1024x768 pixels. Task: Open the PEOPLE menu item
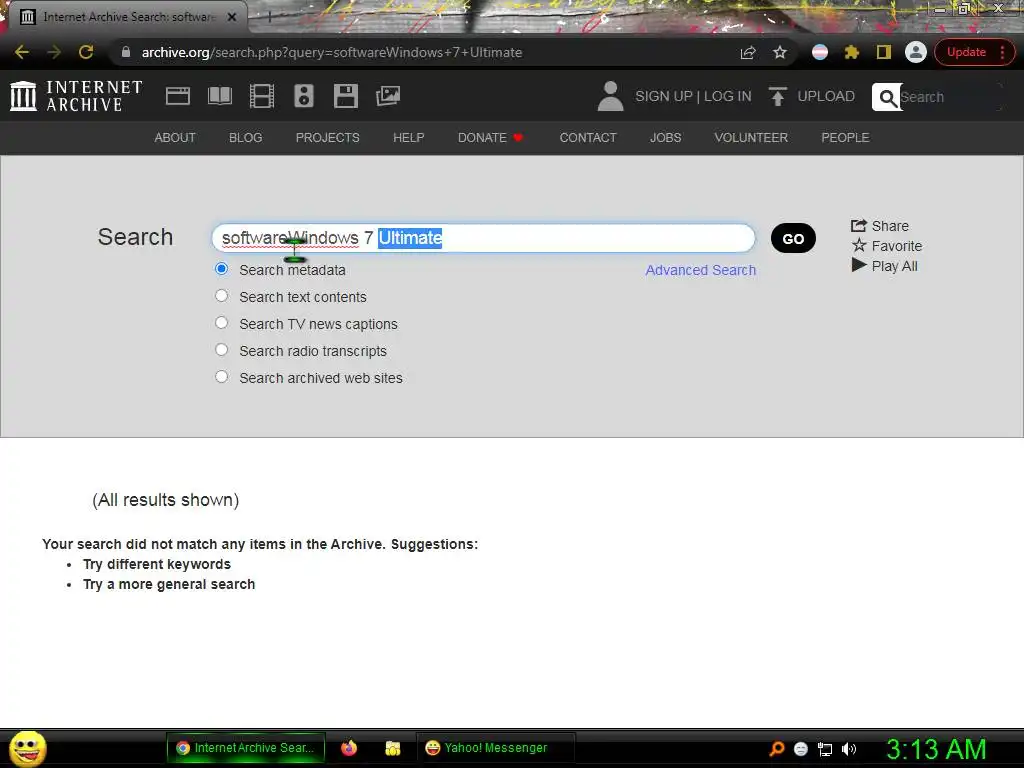coord(845,138)
